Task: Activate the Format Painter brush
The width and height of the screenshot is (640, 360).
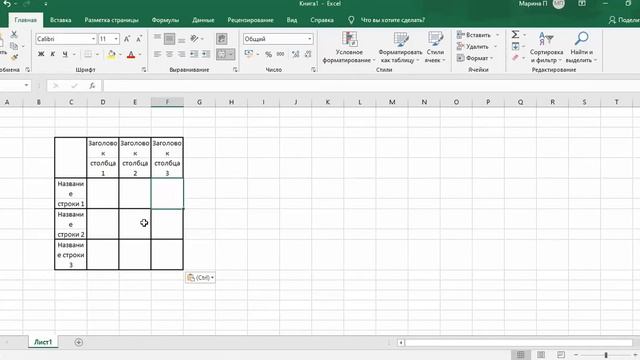Action: (x=14, y=58)
